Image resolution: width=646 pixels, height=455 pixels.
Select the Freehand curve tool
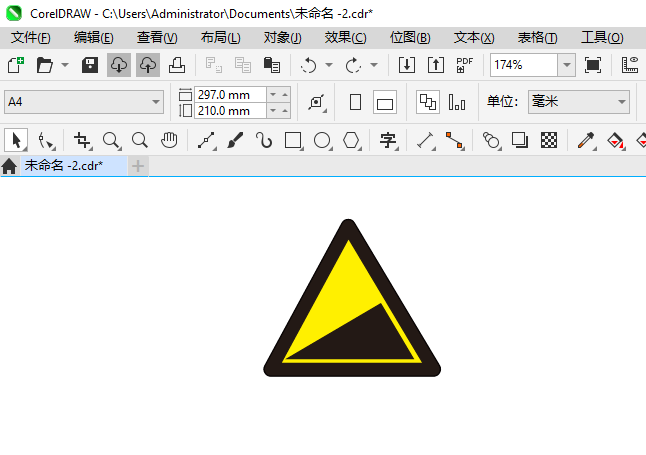[206, 141]
